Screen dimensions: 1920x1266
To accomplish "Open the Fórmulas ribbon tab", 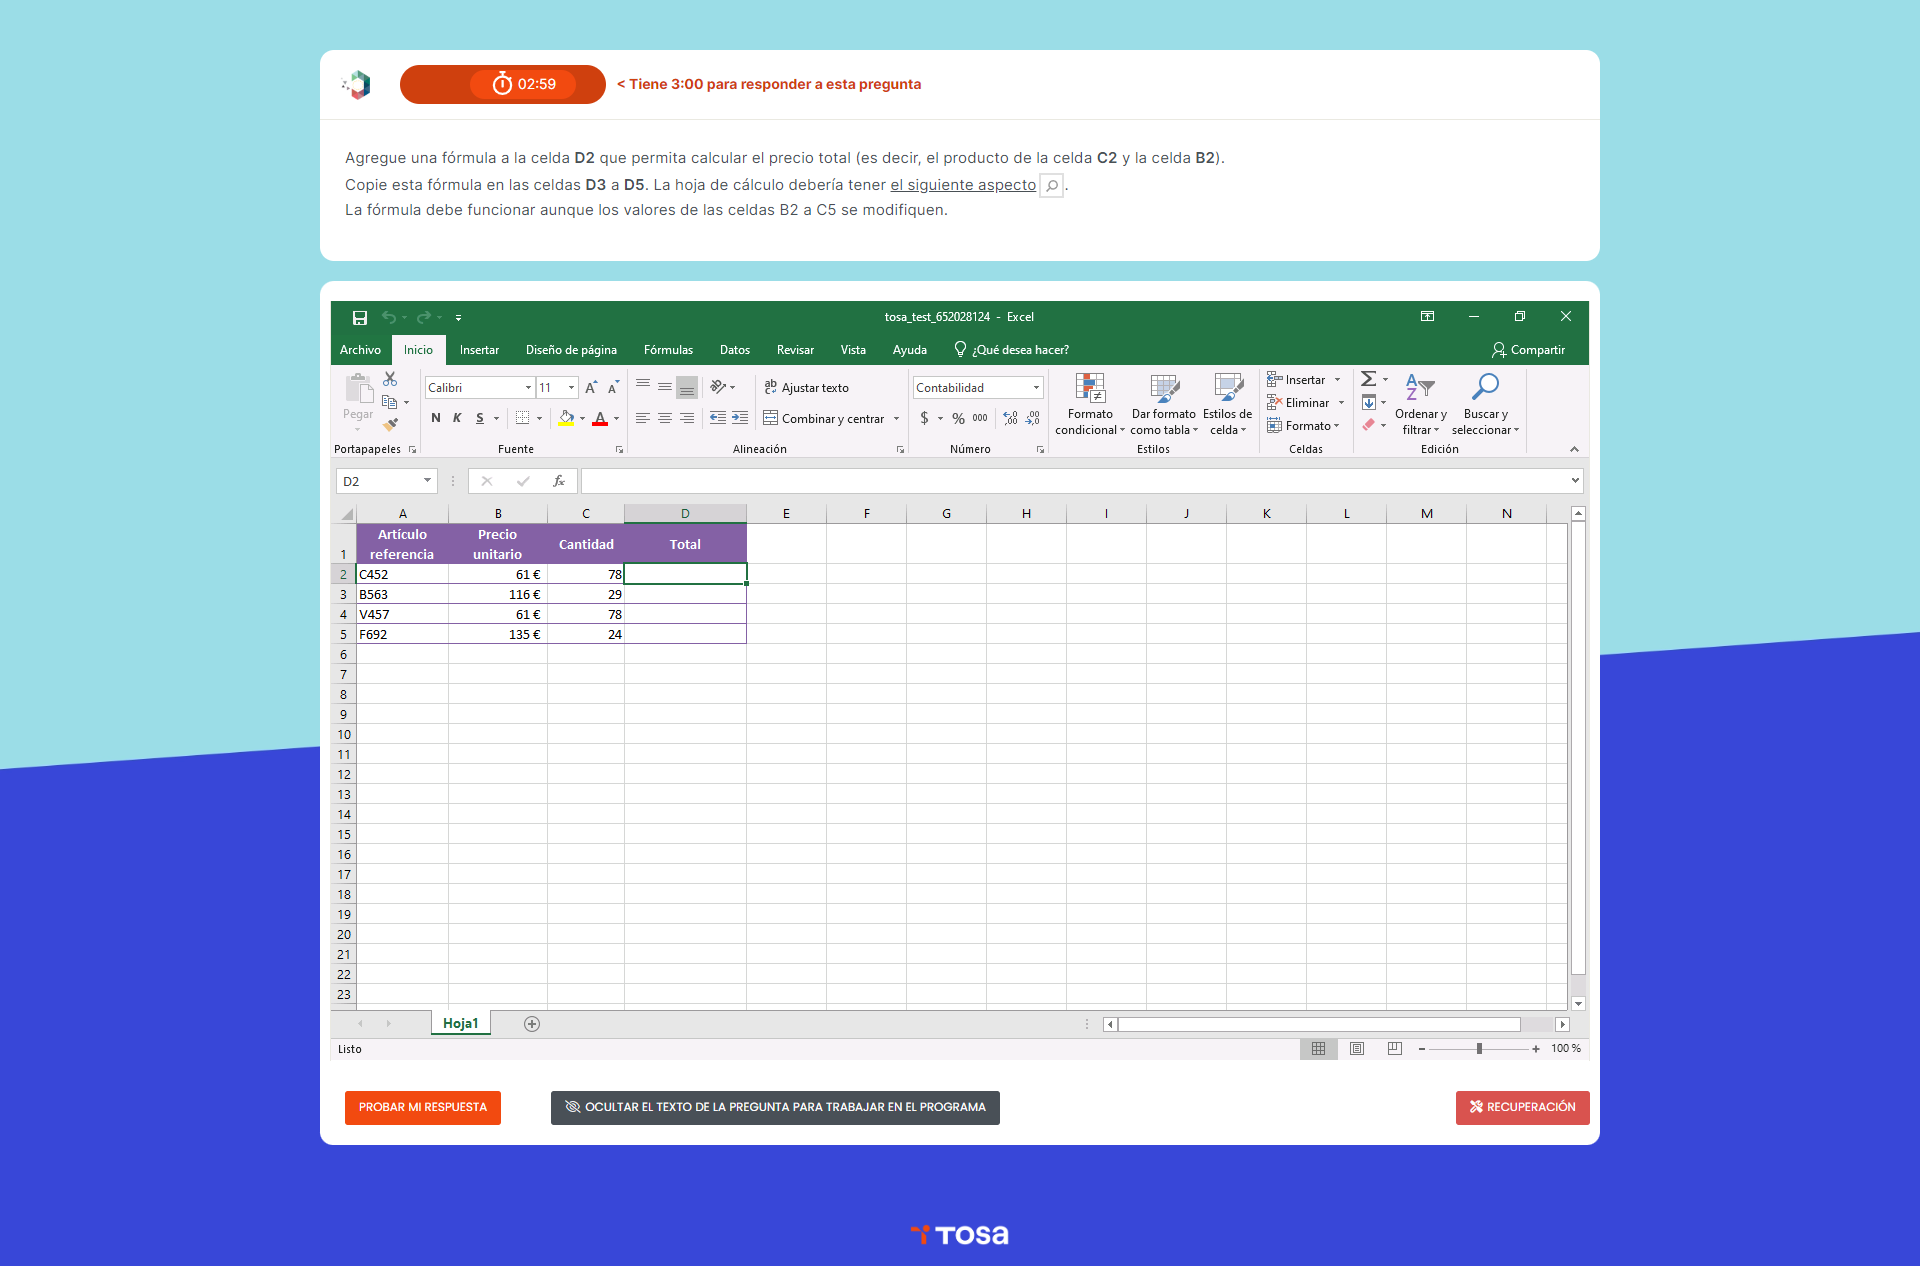I will 668,350.
